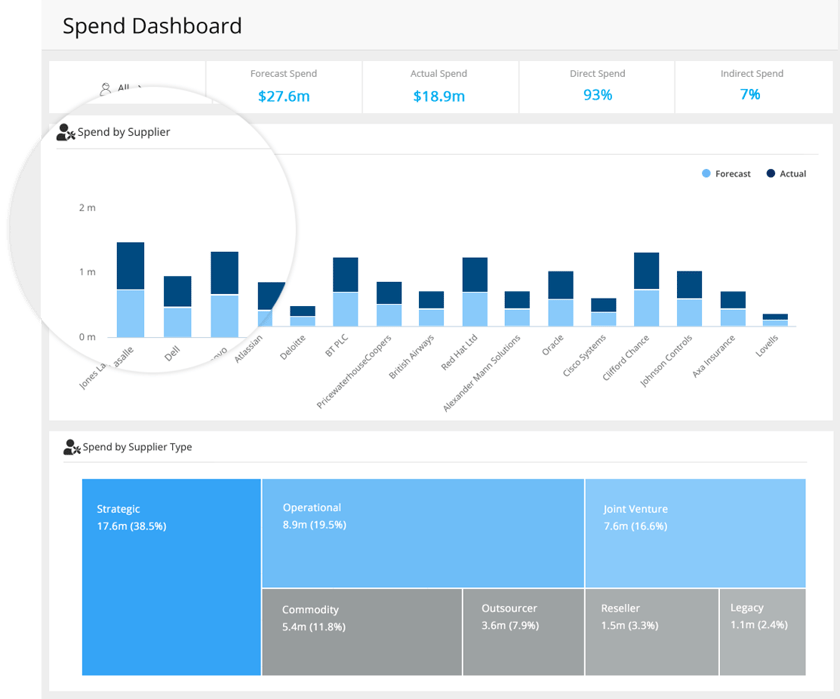Click the Indirect Spend KPI tile

(x=751, y=86)
